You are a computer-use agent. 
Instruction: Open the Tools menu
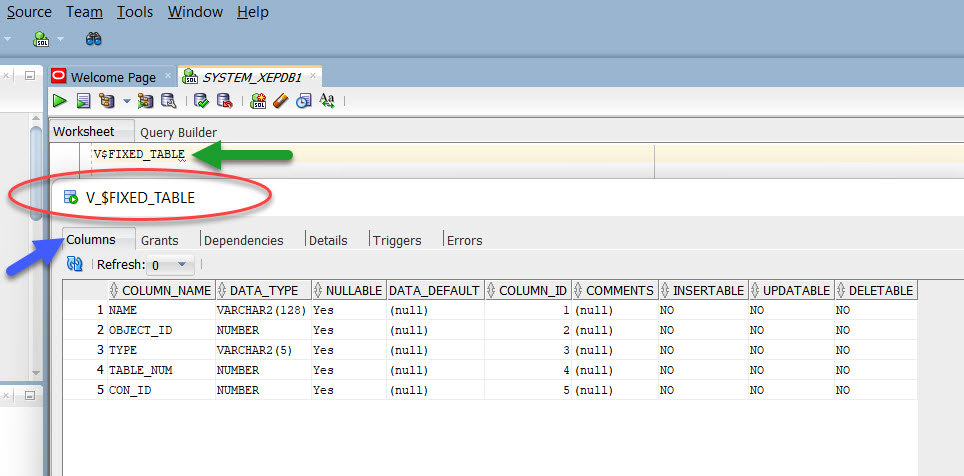click(135, 12)
